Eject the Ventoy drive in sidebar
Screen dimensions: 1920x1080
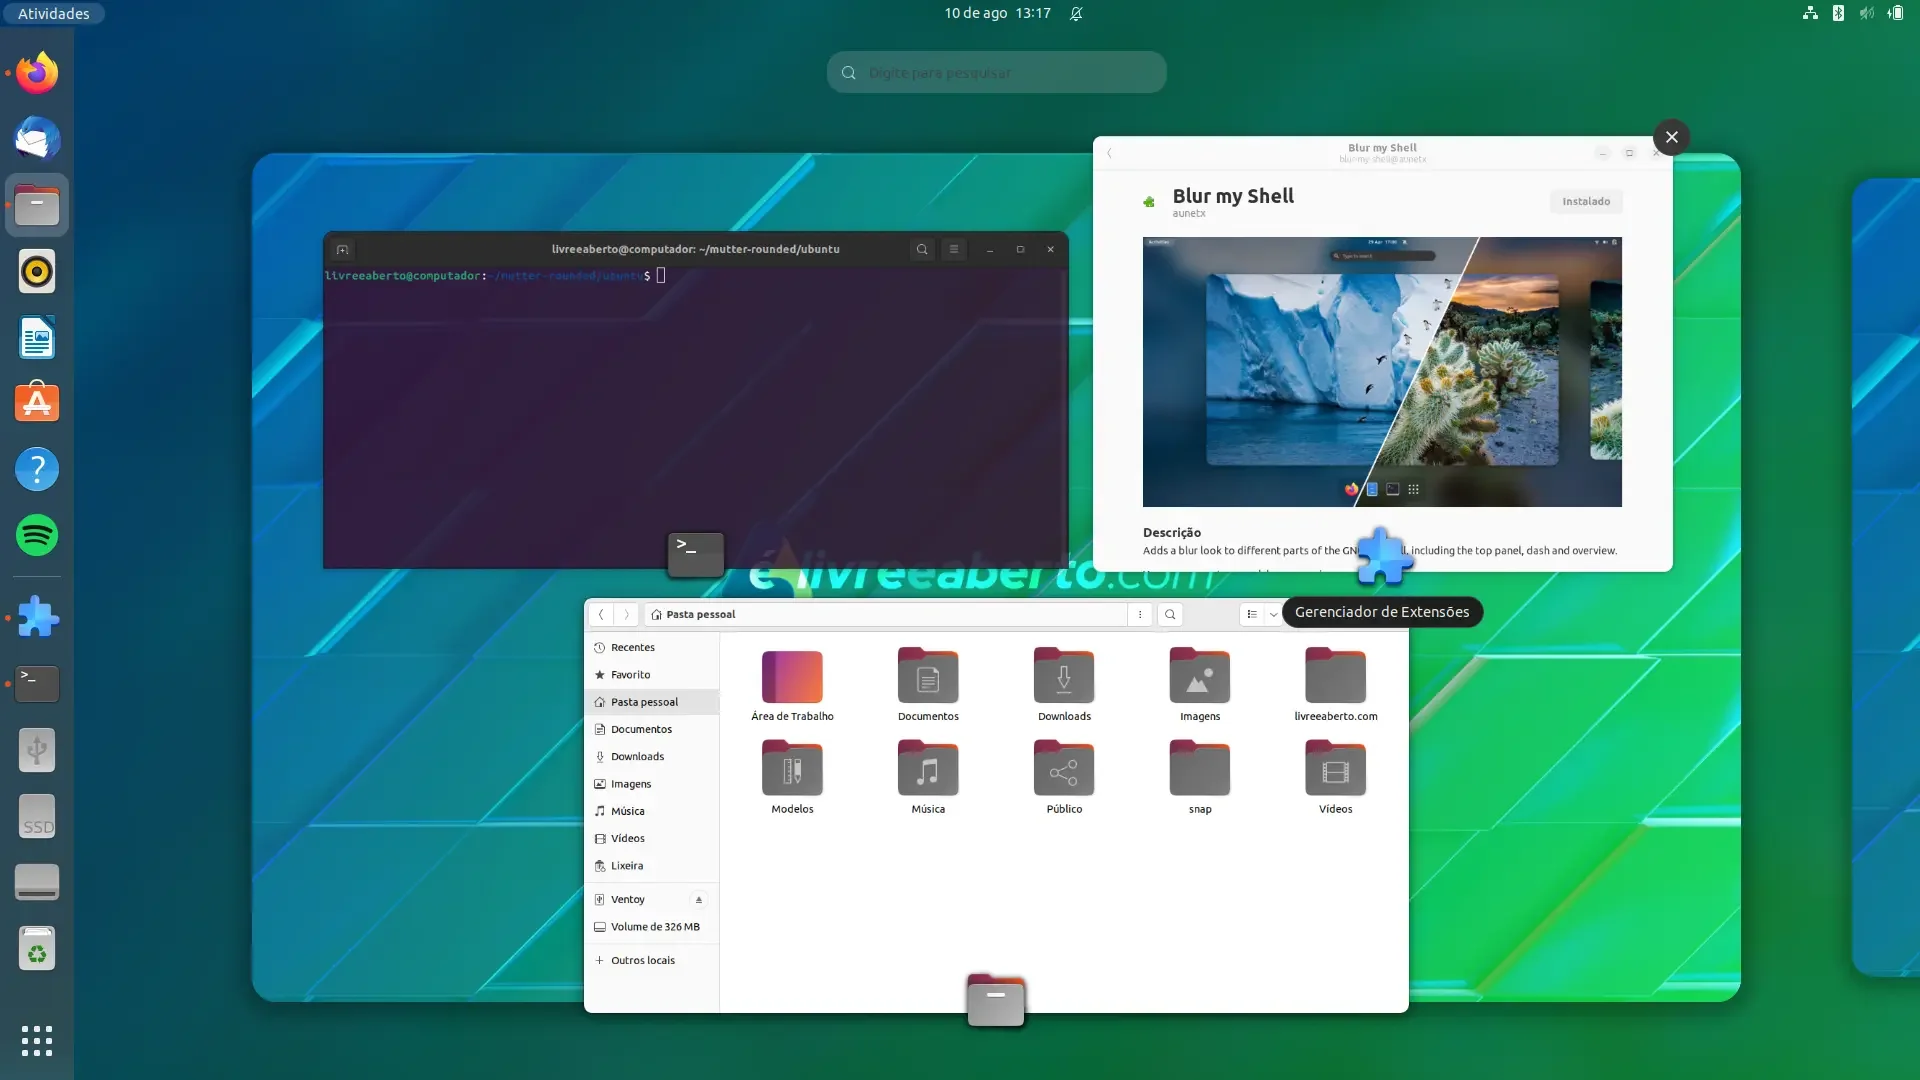[x=699, y=900]
